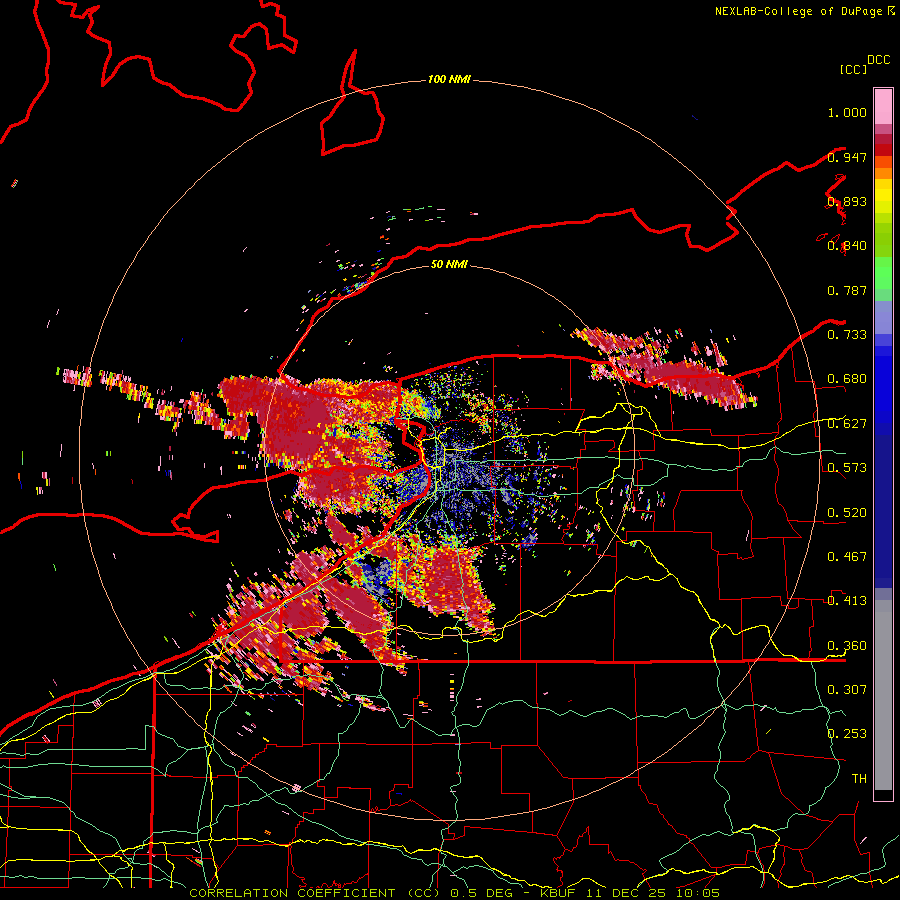This screenshot has width=900, height=900.
Task: Click the 0.467 value on color scale
Action: 847,557
